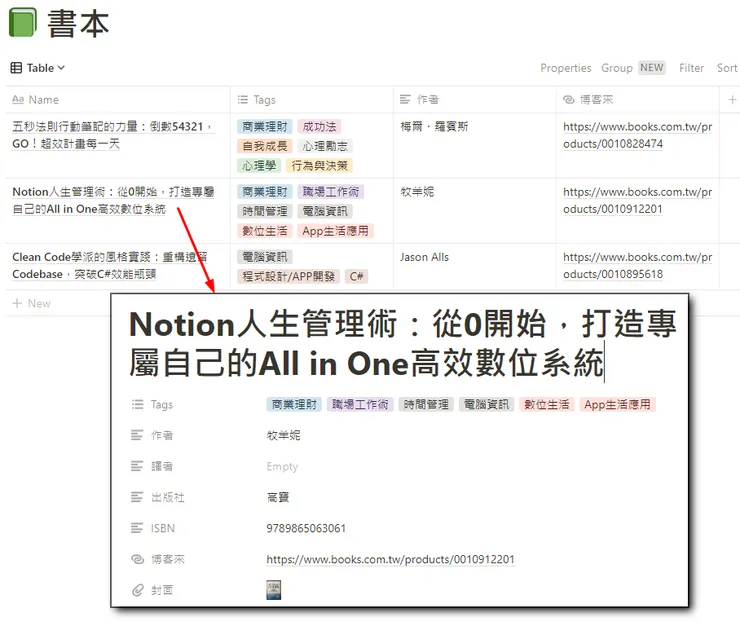This screenshot has width=740, height=622.
Task: Open the Table view dropdown
Action: tap(38, 68)
